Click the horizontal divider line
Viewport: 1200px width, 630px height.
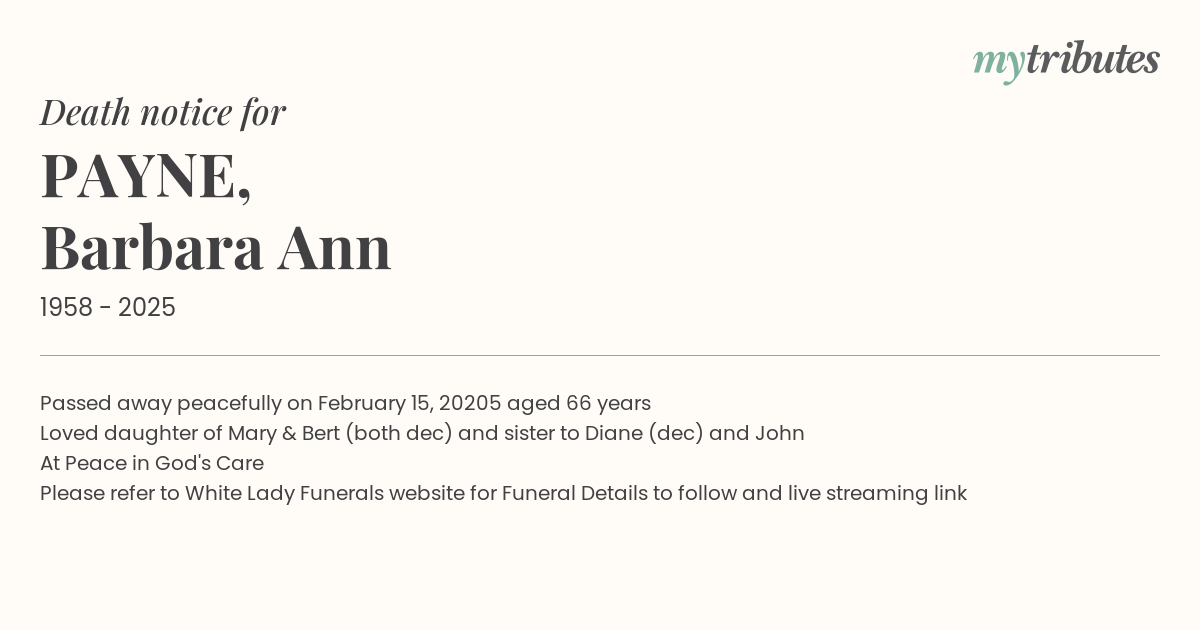600,355
